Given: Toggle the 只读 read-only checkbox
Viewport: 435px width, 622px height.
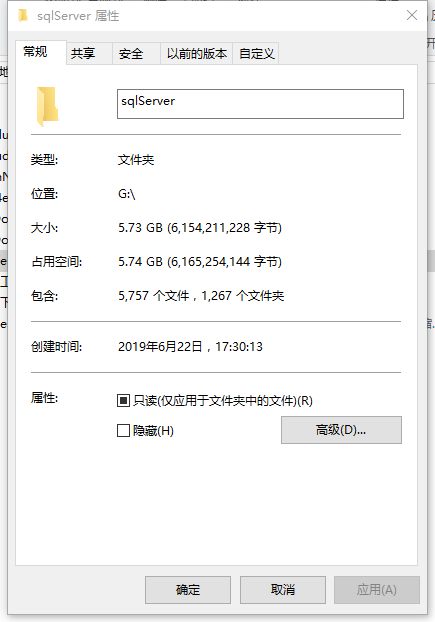Looking at the screenshot, I should click(123, 401).
